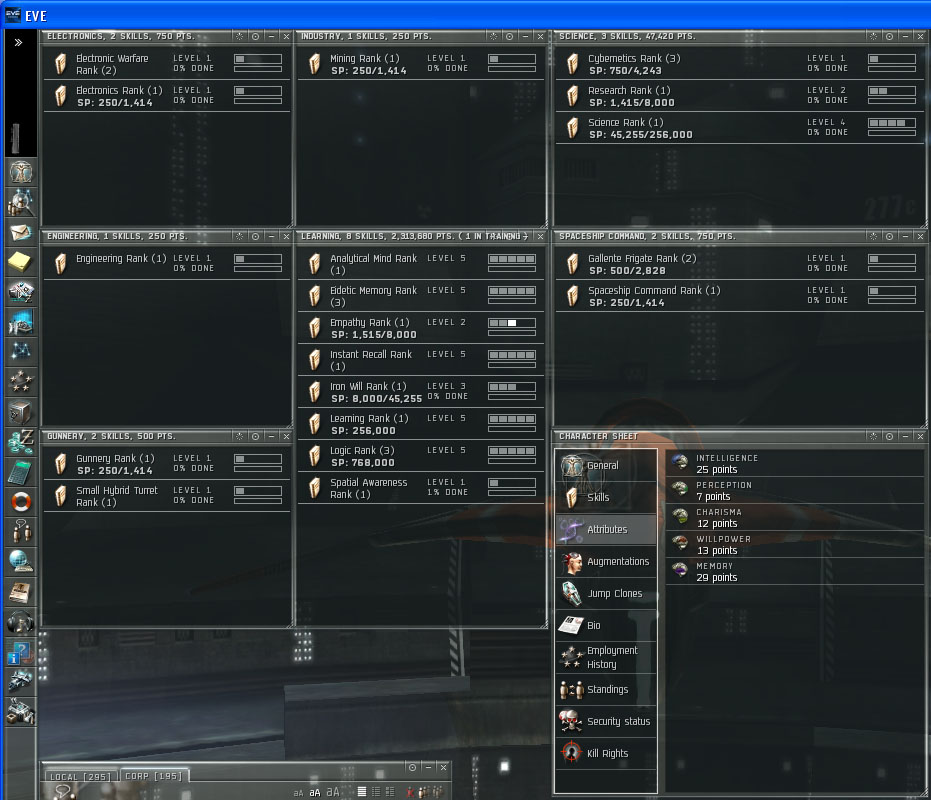Click the arrow in the Learning window header
Screen dimensions: 931x800
coord(525,236)
